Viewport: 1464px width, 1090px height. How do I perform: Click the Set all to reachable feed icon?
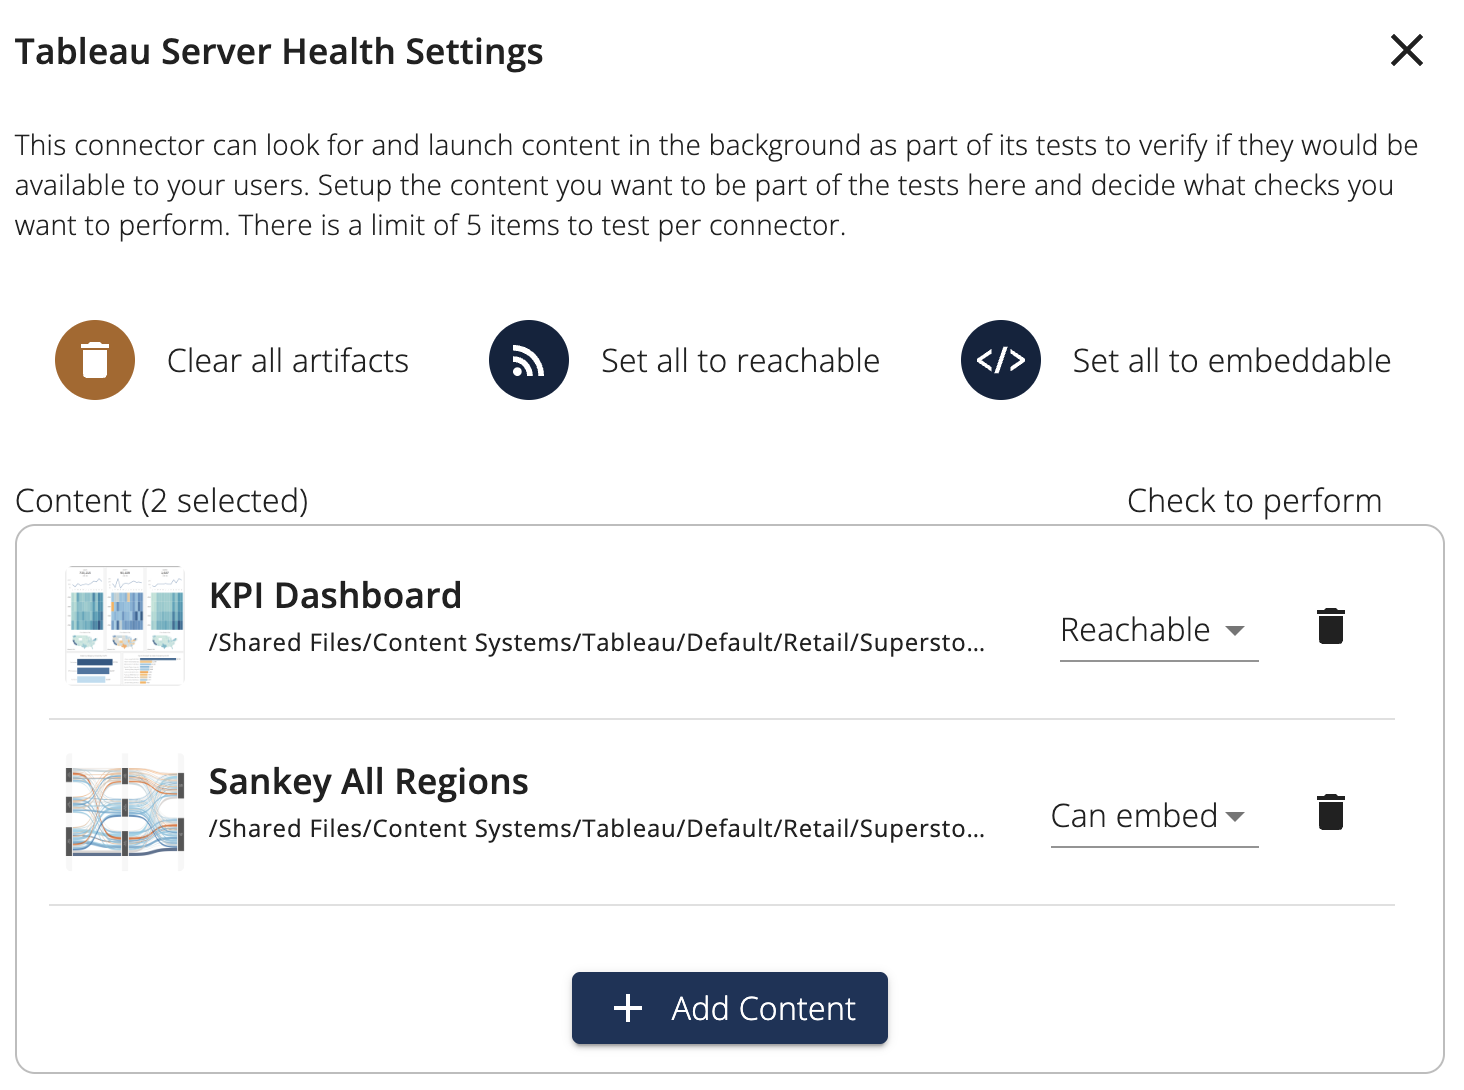tap(528, 360)
